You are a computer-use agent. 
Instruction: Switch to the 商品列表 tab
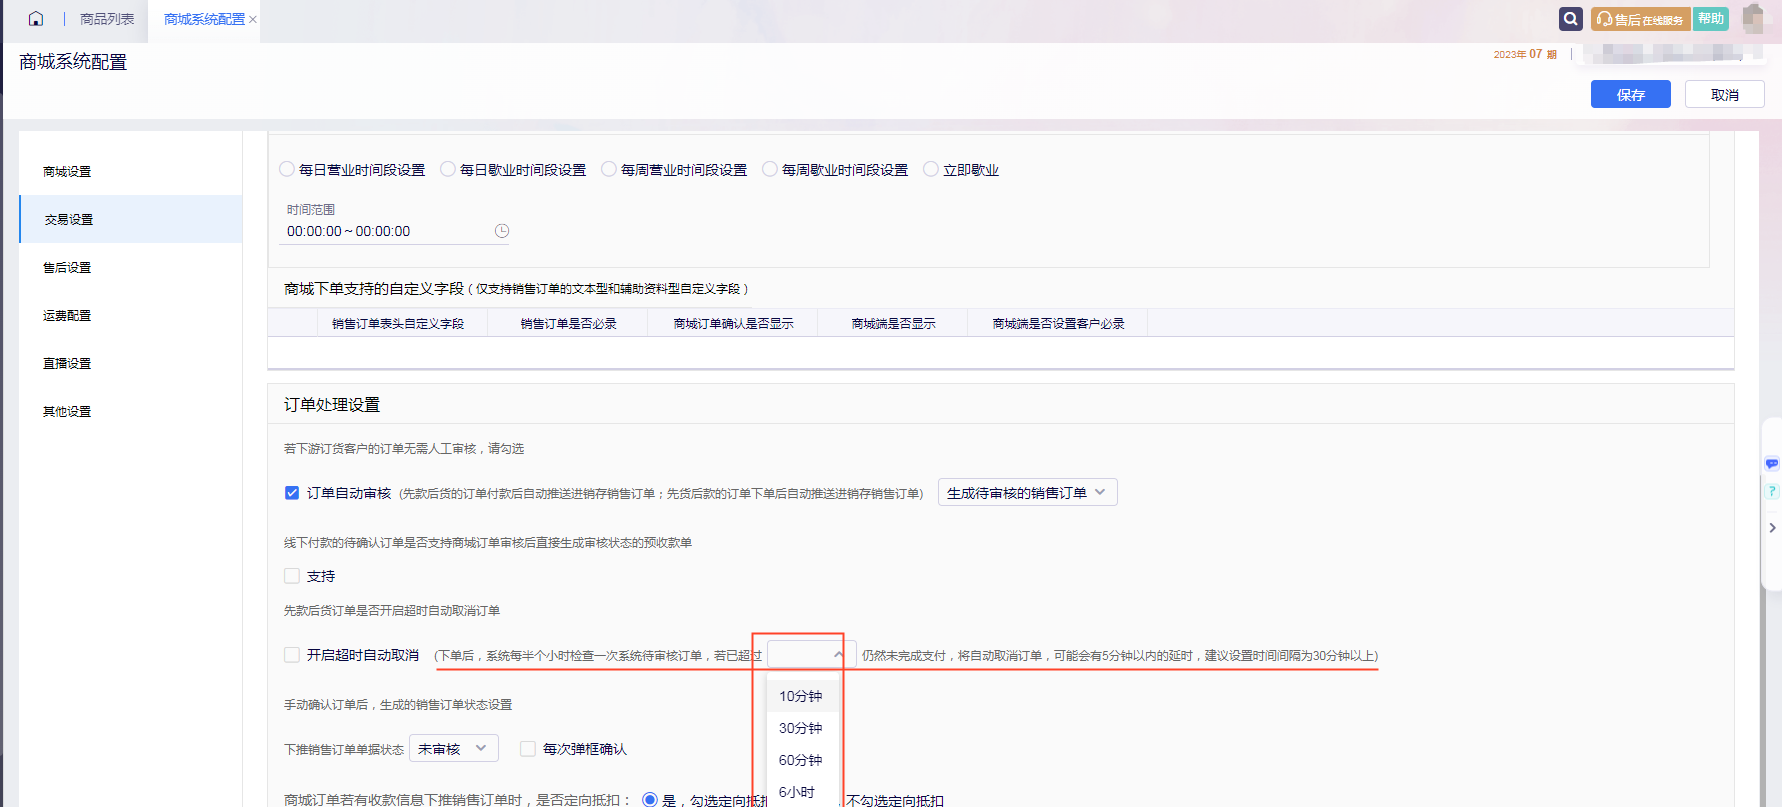(x=107, y=19)
